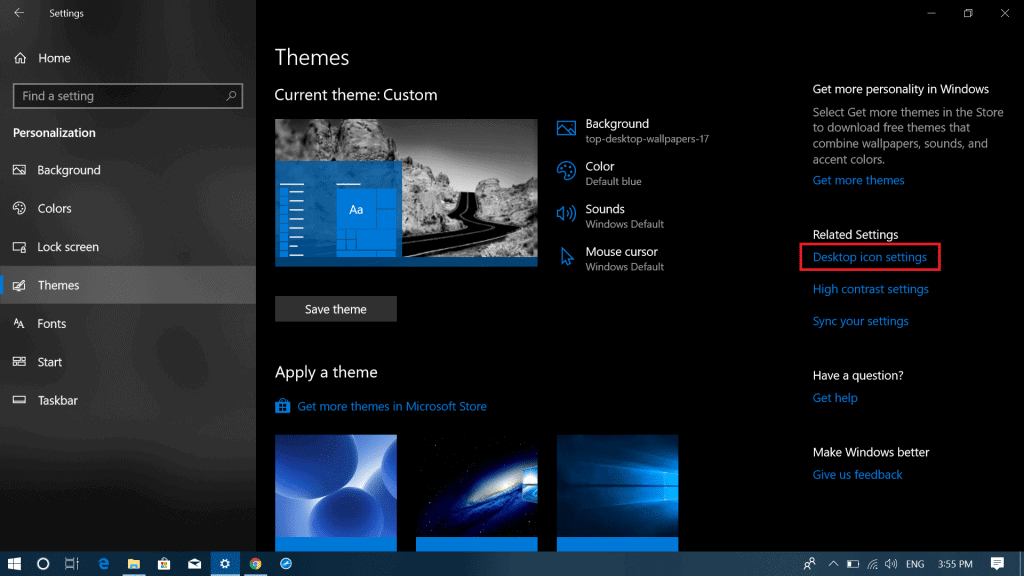Open Mail app from taskbar
The image size is (1024, 576).
(195, 564)
